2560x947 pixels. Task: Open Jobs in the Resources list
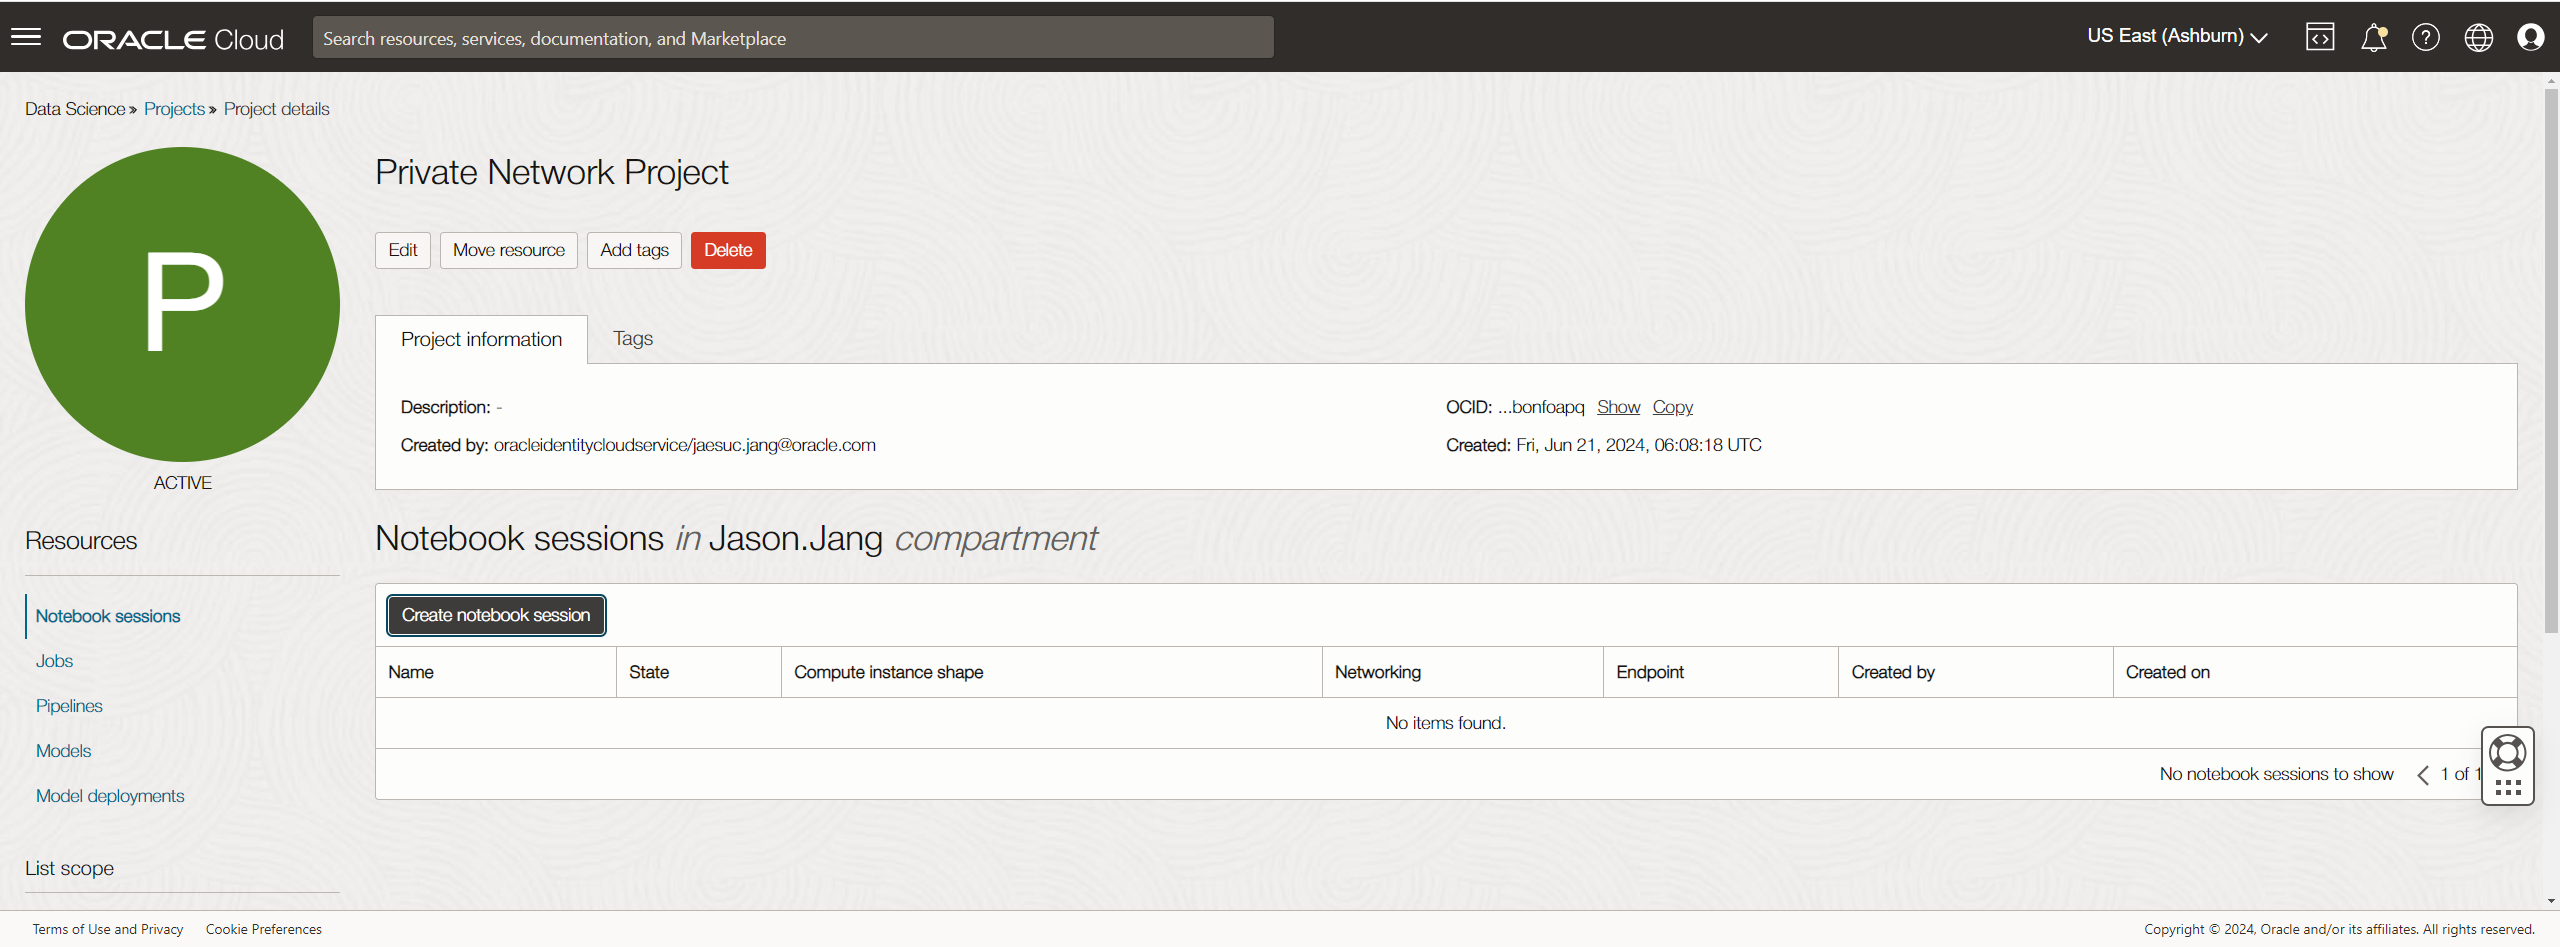pos(54,661)
